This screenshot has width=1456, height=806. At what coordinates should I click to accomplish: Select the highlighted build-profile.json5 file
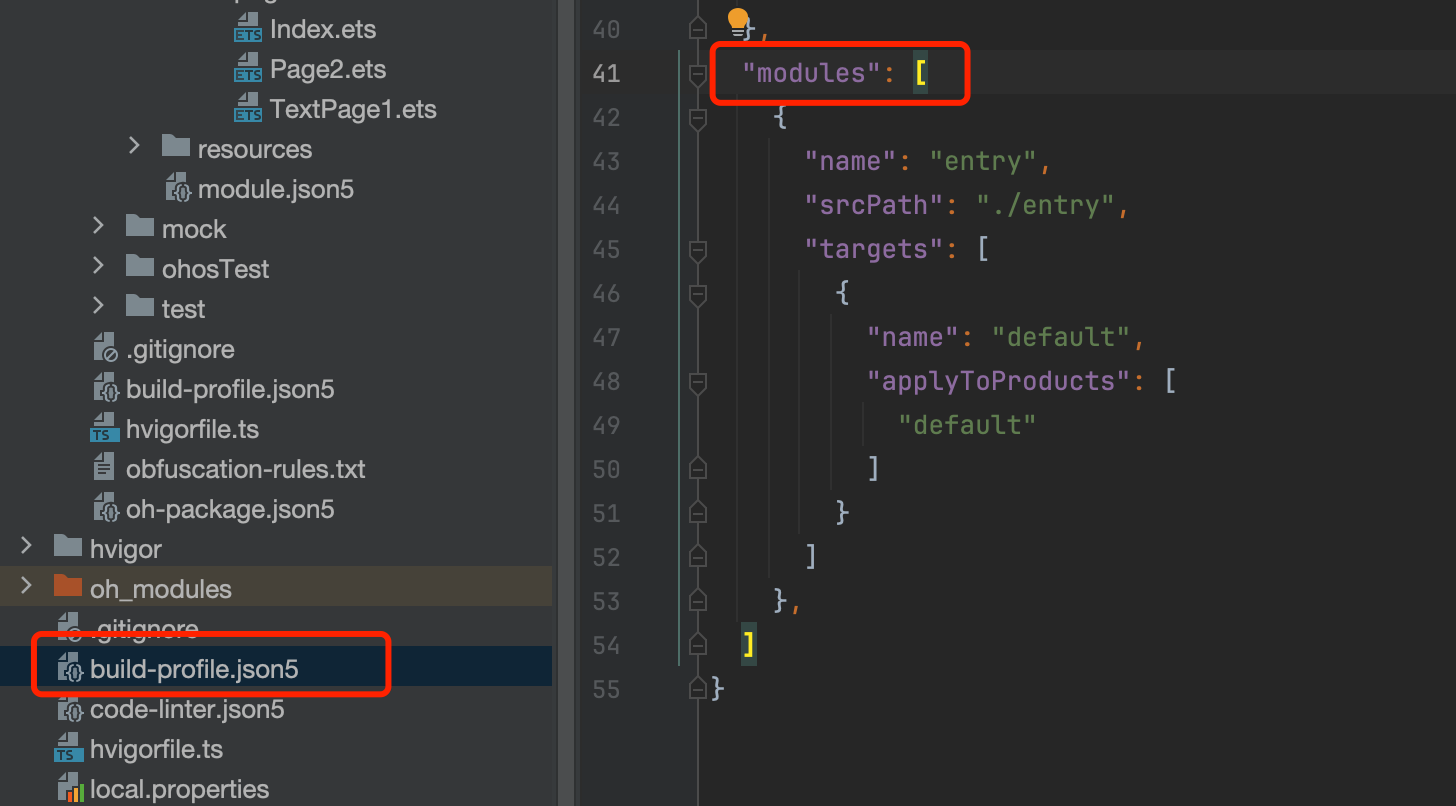(x=194, y=669)
